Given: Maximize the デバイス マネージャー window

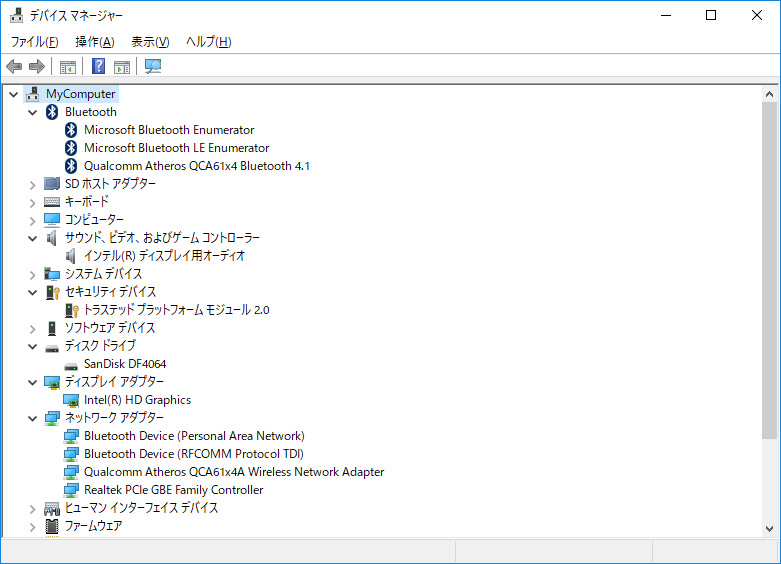Looking at the screenshot, I should 711,15.
